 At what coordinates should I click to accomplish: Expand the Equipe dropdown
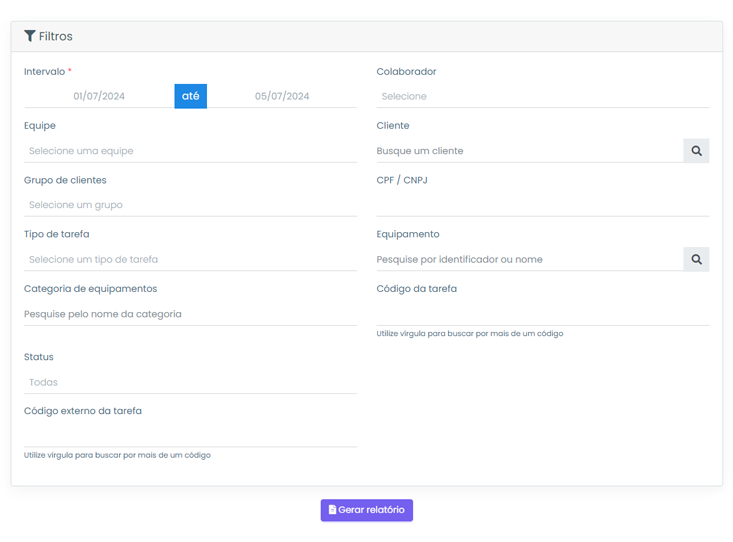[x=190, y=151]
